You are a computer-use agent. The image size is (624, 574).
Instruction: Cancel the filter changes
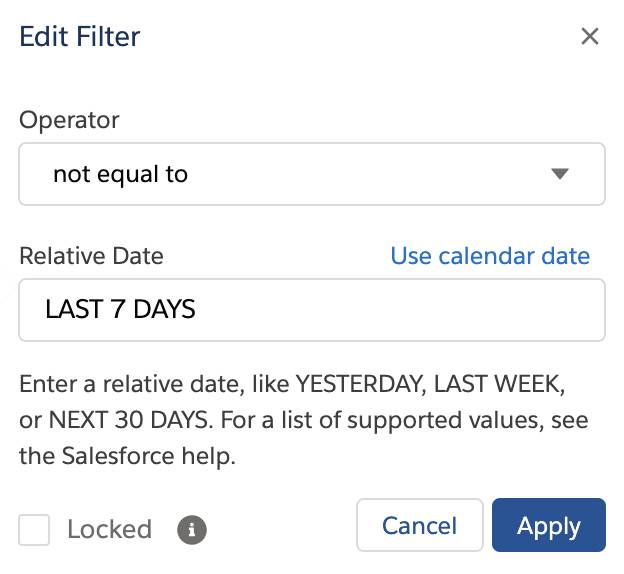click(419, 525)
